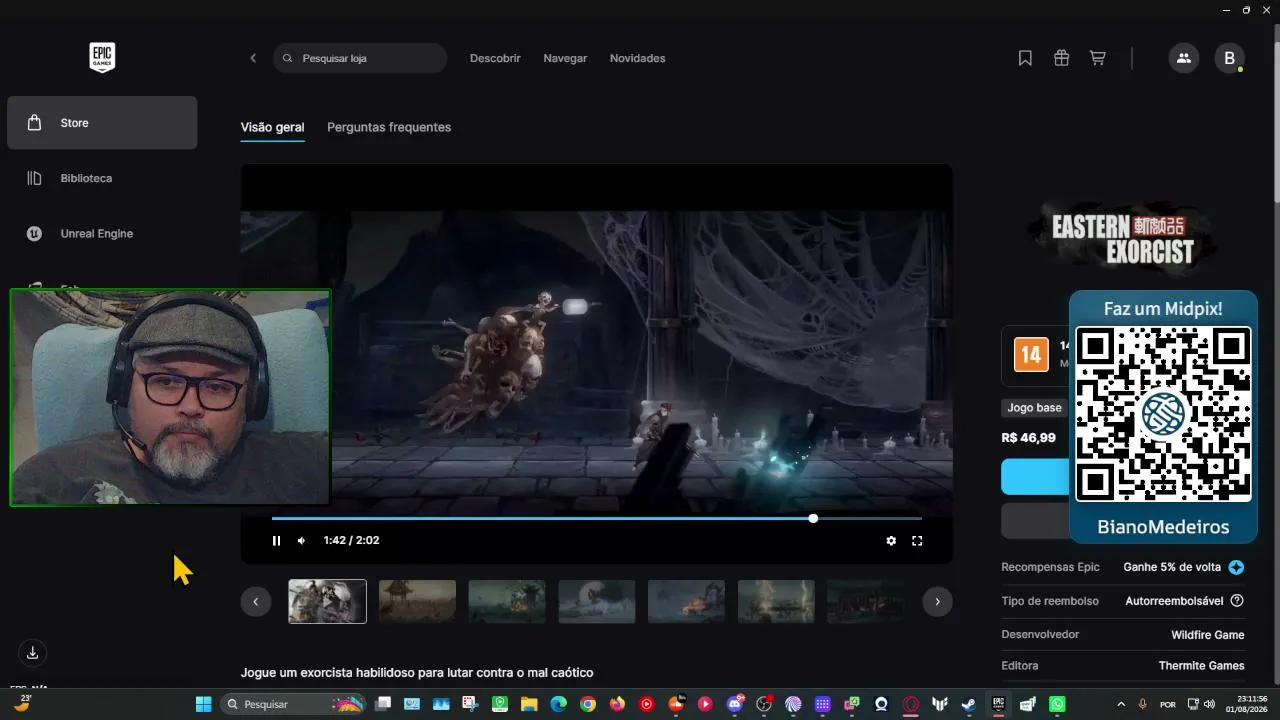This screenshot has height=720, width=1280.
Task: Switch to the Perguntas frequentes tab
Action: coord(389,127)
